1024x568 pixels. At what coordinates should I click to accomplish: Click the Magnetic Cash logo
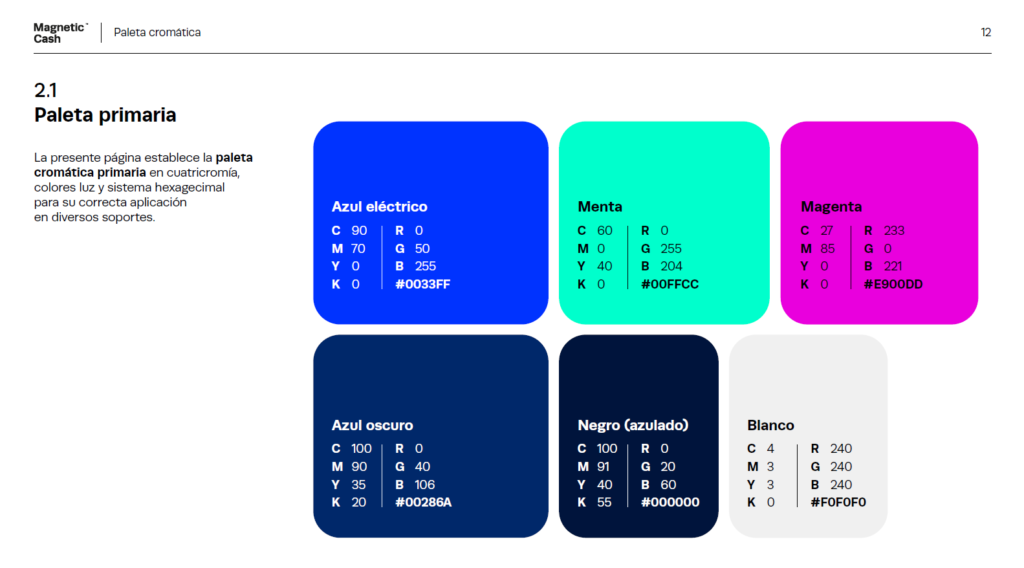(x=61, y=33)
